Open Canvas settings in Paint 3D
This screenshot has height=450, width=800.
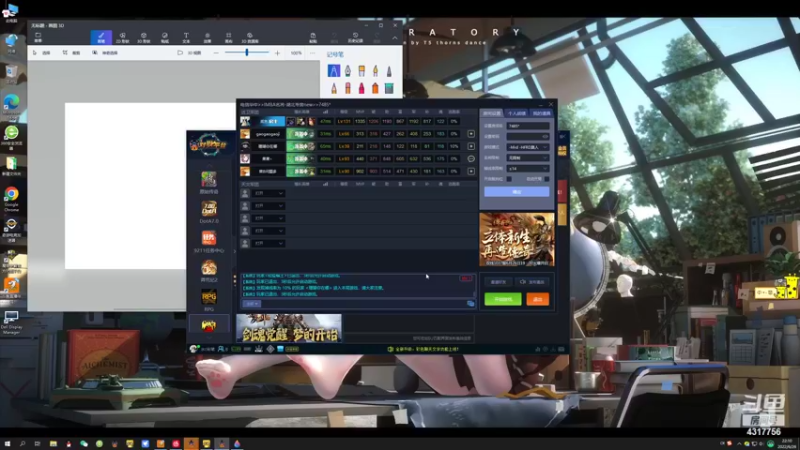[x=229, y=37]
